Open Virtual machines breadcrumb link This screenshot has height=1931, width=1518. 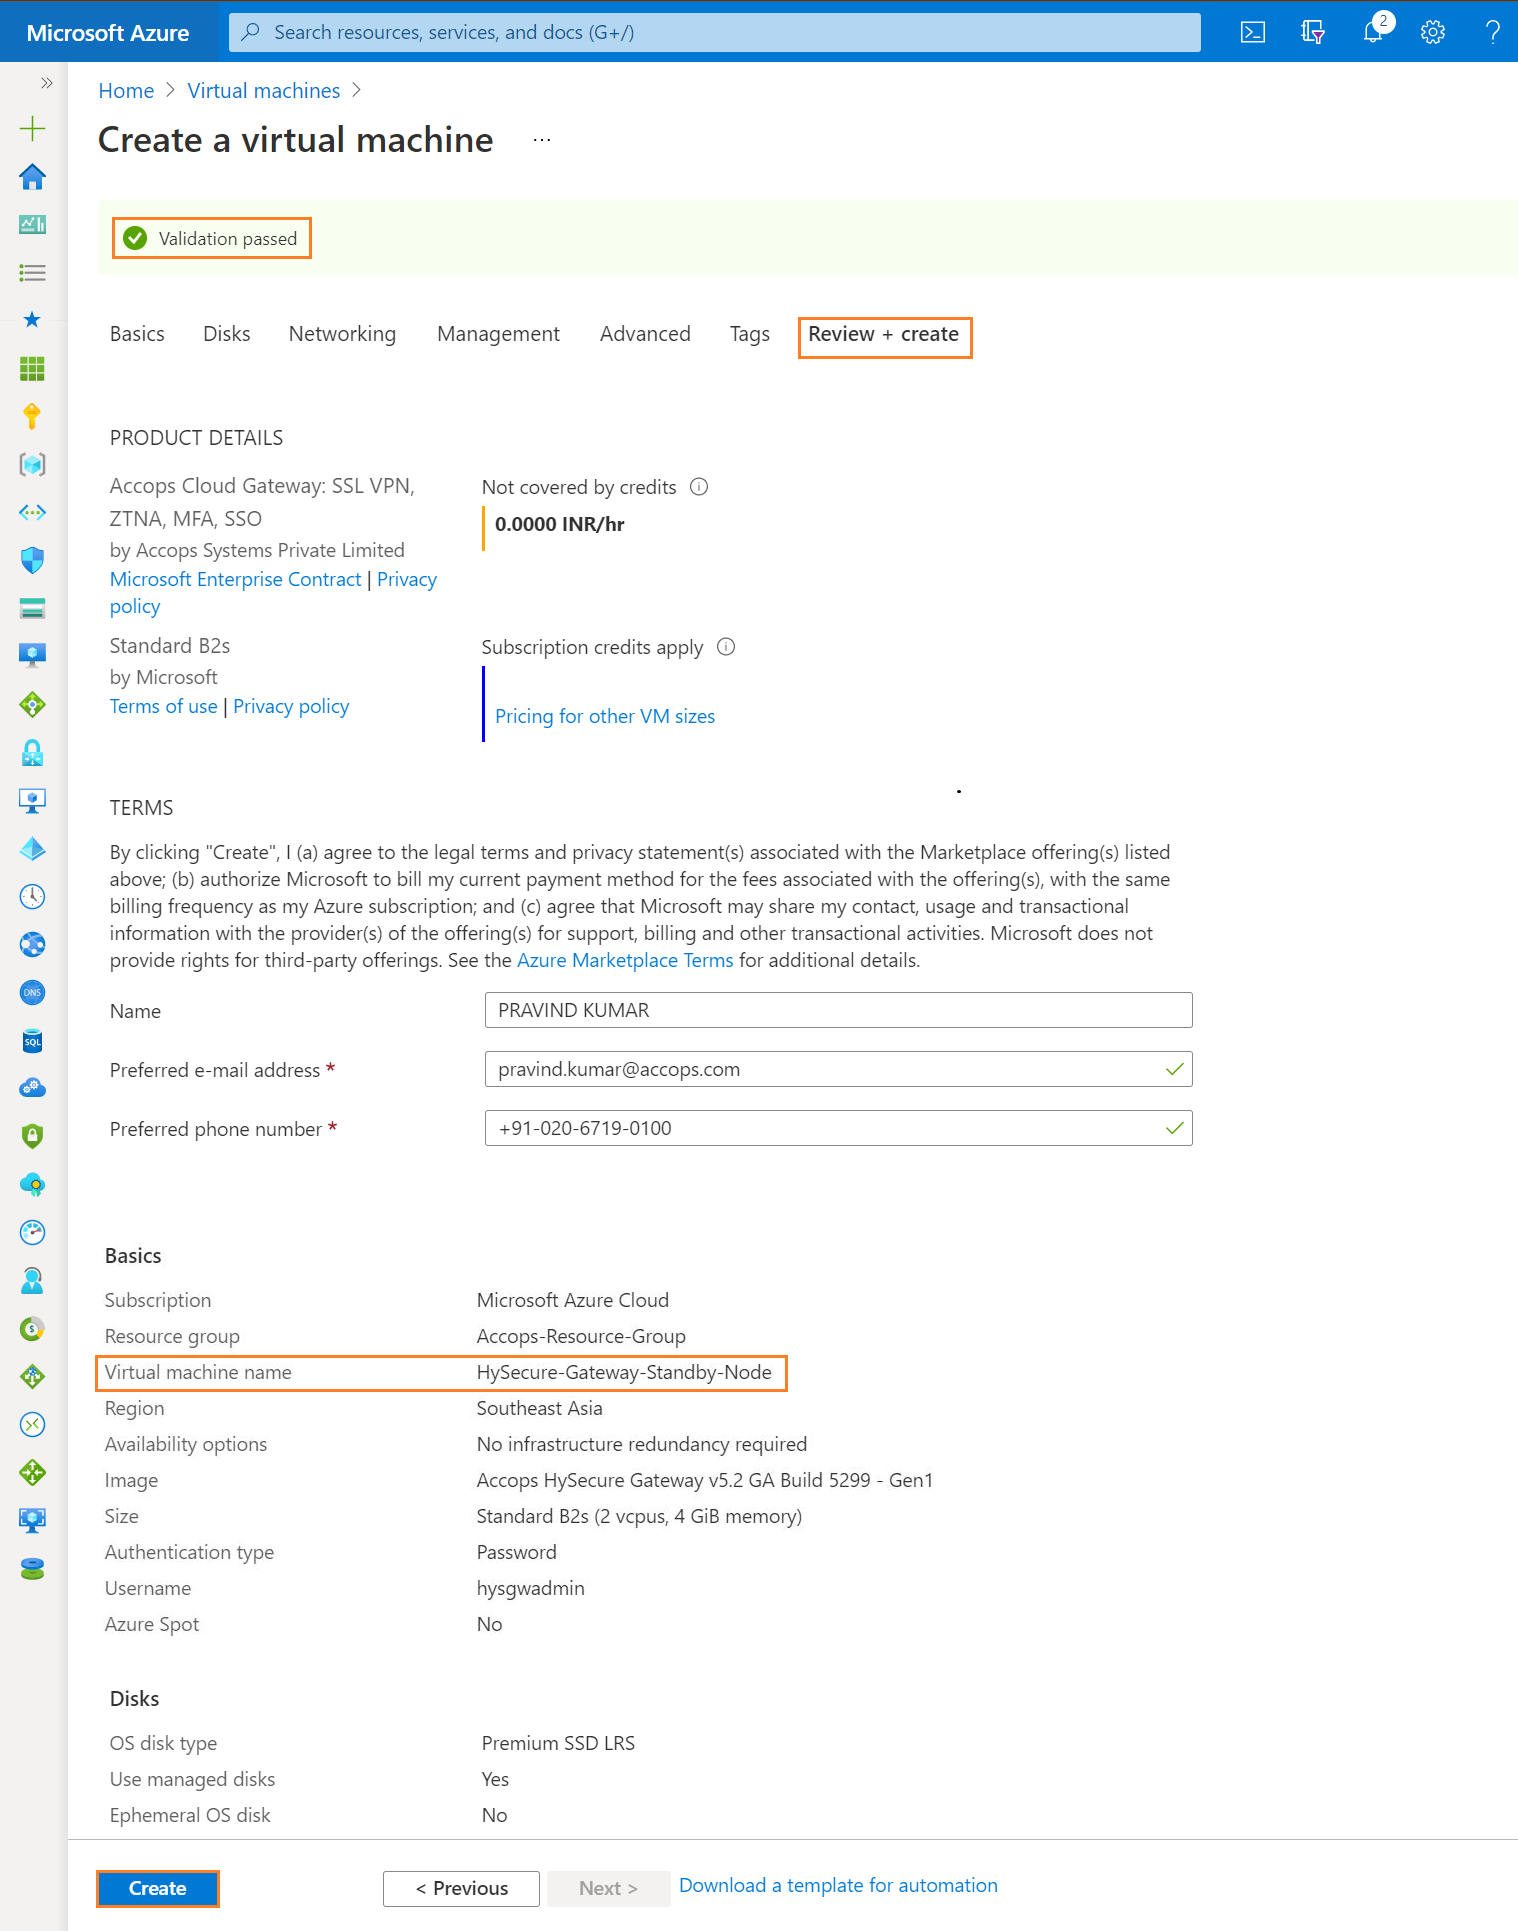pos(264,91)
